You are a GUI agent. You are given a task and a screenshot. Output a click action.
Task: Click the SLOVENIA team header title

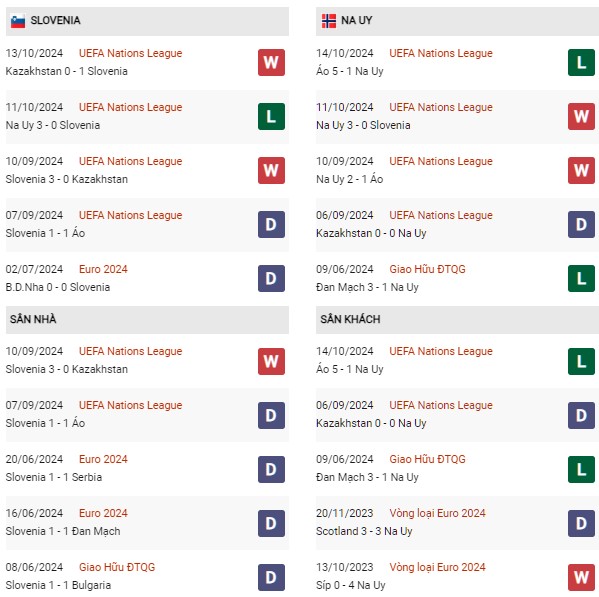[x=55, y=20]
